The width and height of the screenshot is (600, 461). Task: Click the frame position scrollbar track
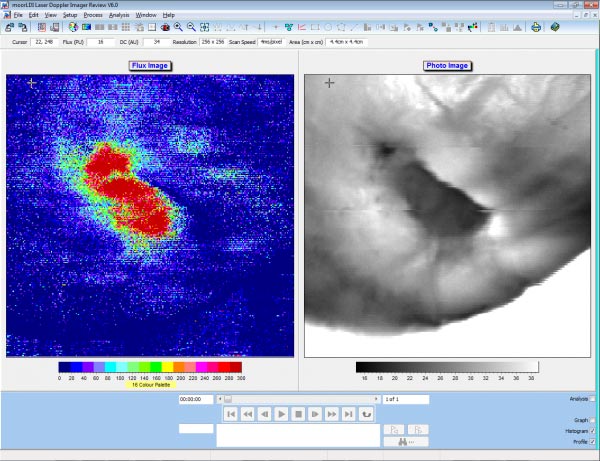tap(300, 399)
